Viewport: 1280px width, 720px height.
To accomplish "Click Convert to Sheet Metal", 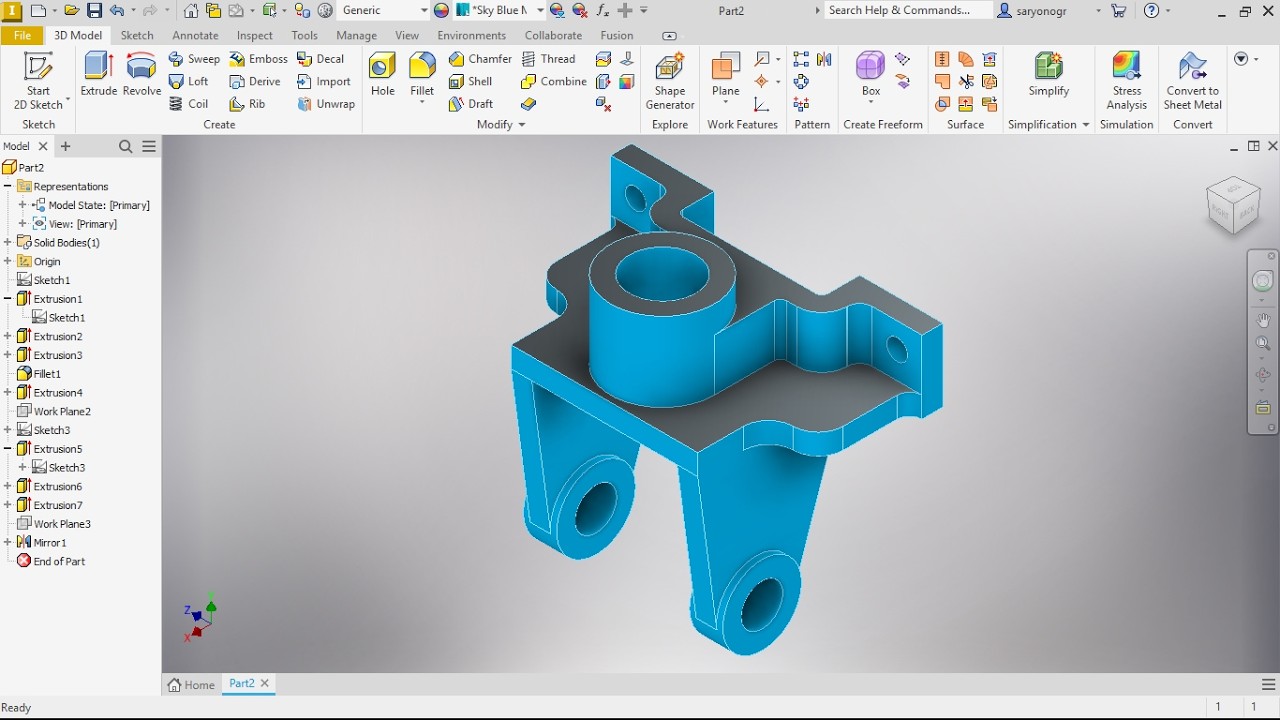I will point(1193,80).
